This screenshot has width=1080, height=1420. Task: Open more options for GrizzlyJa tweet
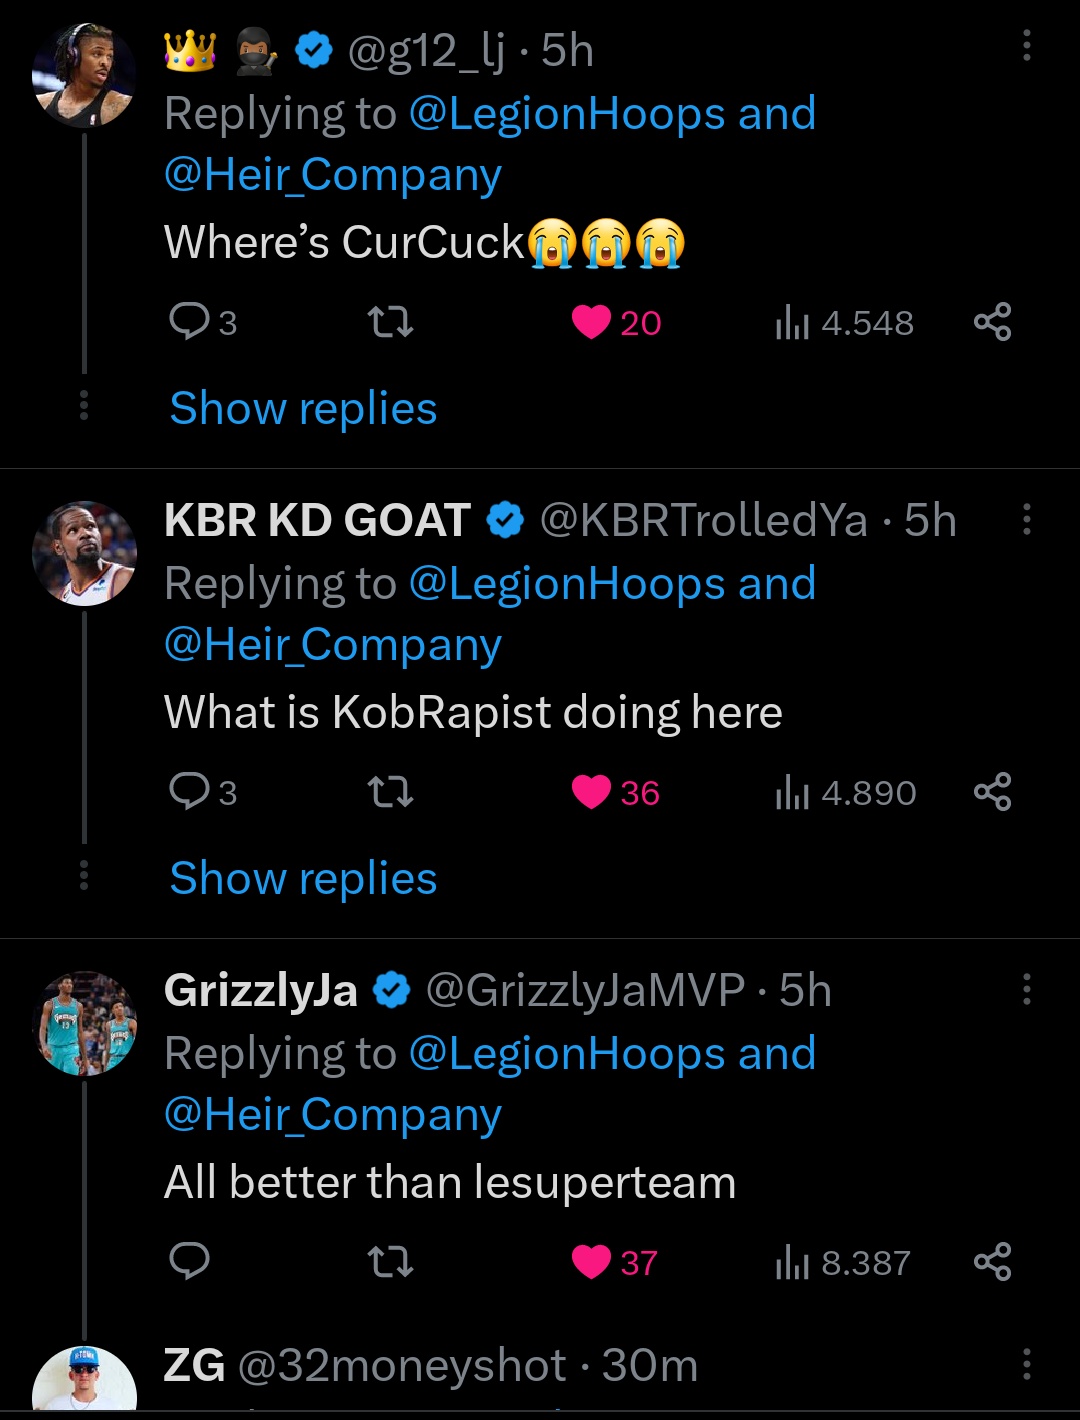coord(1026,989)
